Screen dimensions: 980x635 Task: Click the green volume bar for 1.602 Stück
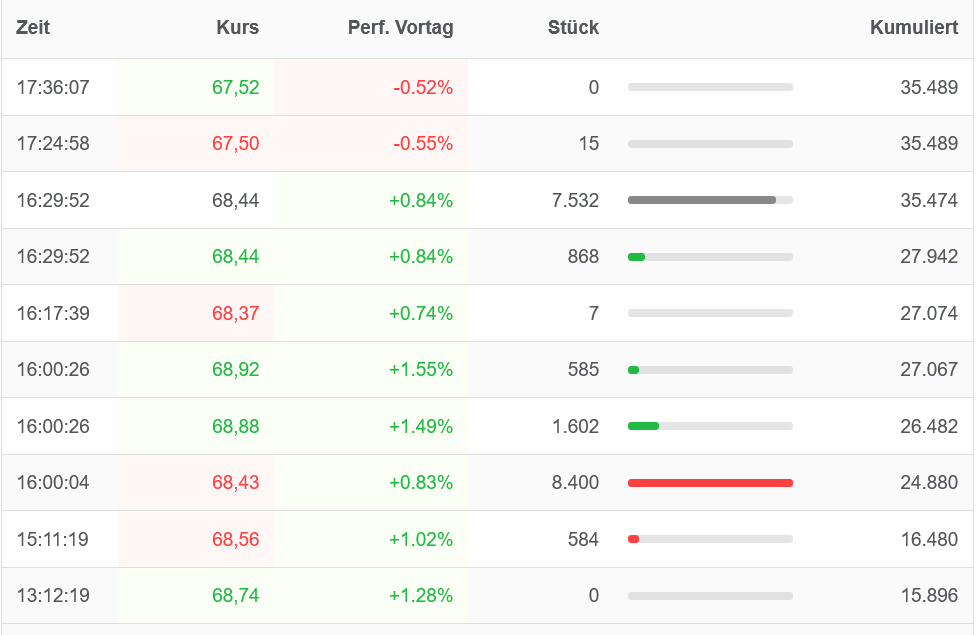(643, 426)
